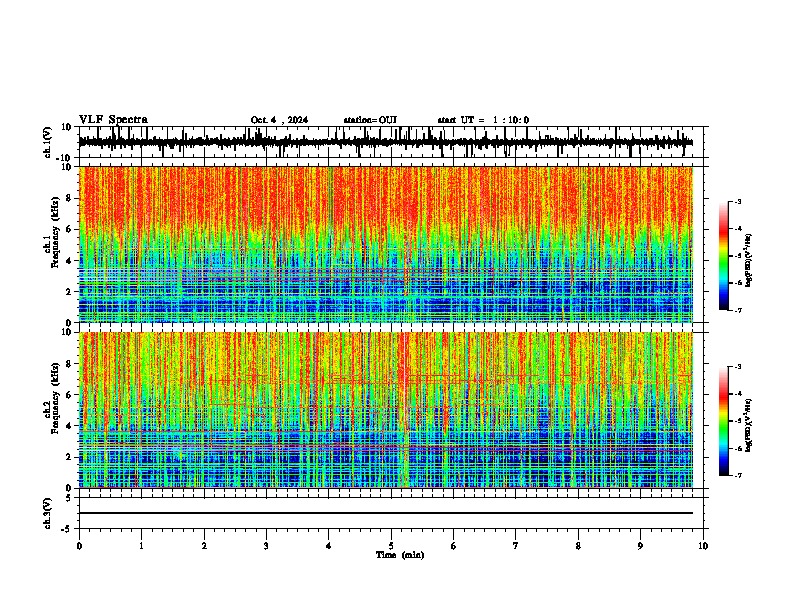Select the "start UT = 1 :10: 0" text

[483, 120]
